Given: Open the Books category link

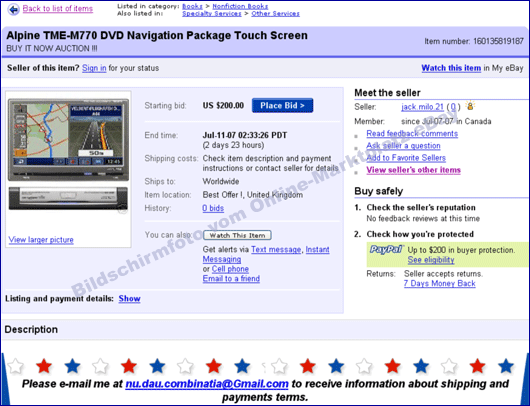Looking at the screenshot, I should tap(192, 6).
